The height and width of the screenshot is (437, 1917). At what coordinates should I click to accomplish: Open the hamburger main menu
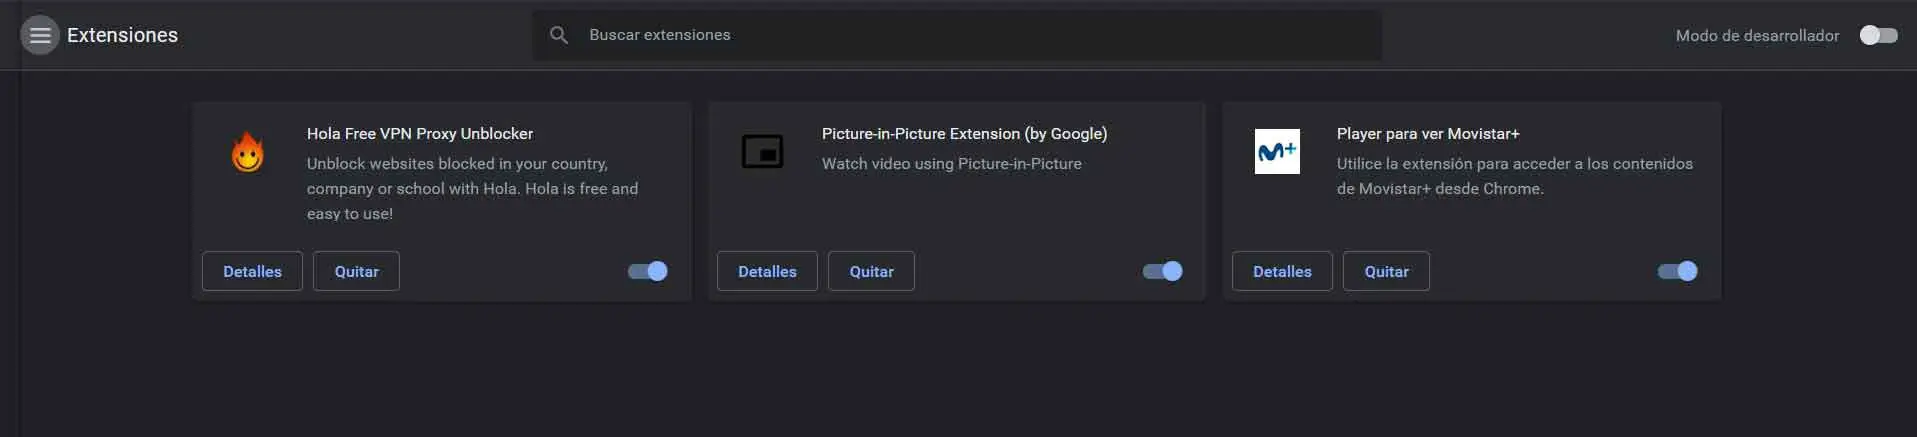40,35
